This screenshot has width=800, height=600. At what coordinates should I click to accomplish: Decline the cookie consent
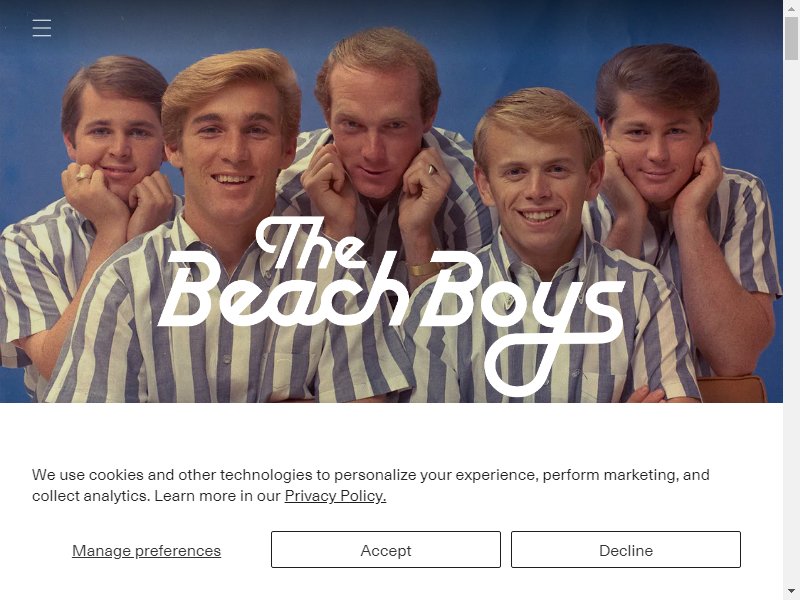point(626,549)
